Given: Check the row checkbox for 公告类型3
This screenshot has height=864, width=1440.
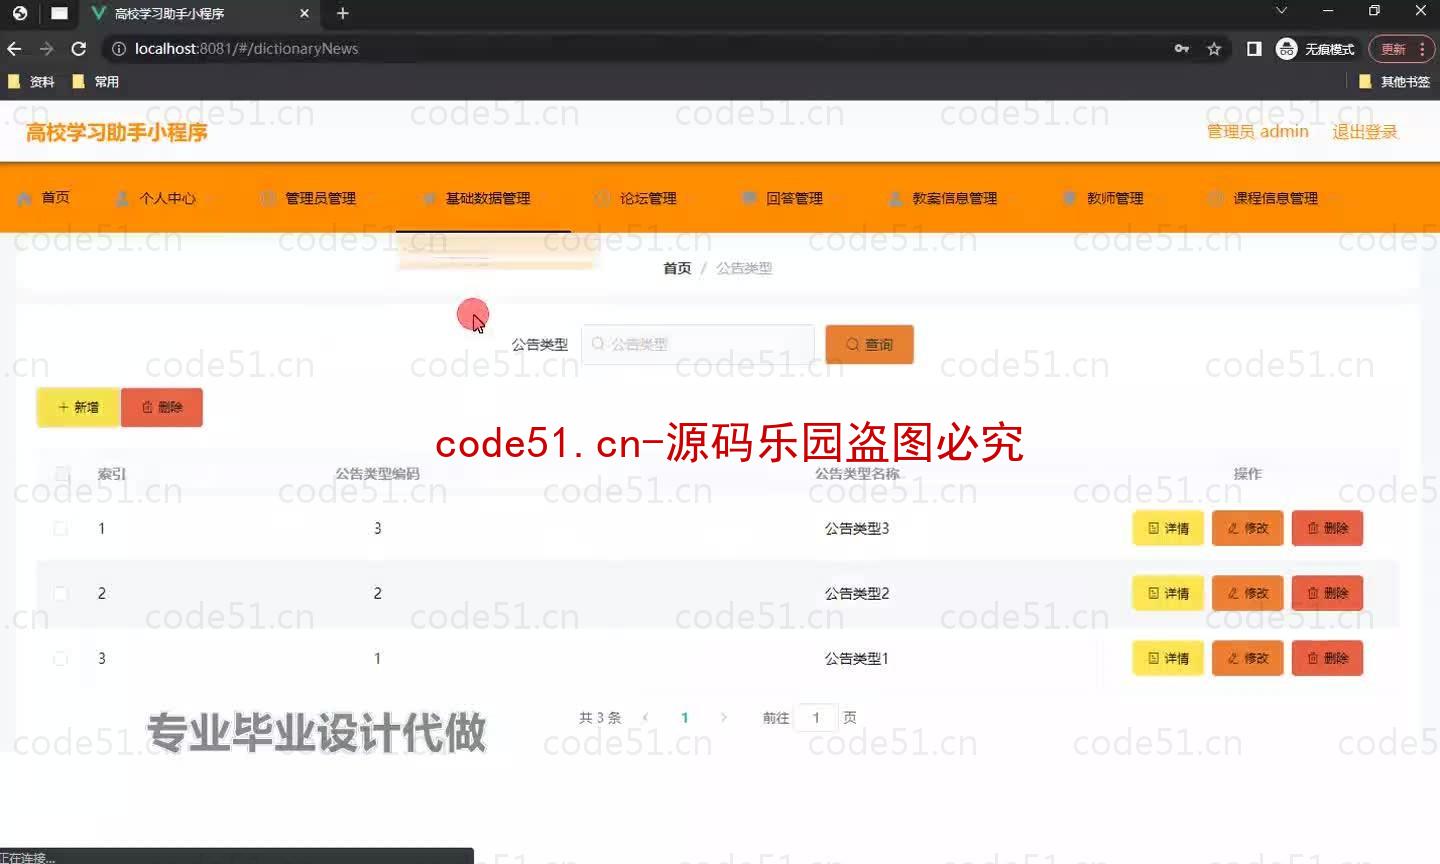Looking at the screenshot, I should (x=60, y=528).
